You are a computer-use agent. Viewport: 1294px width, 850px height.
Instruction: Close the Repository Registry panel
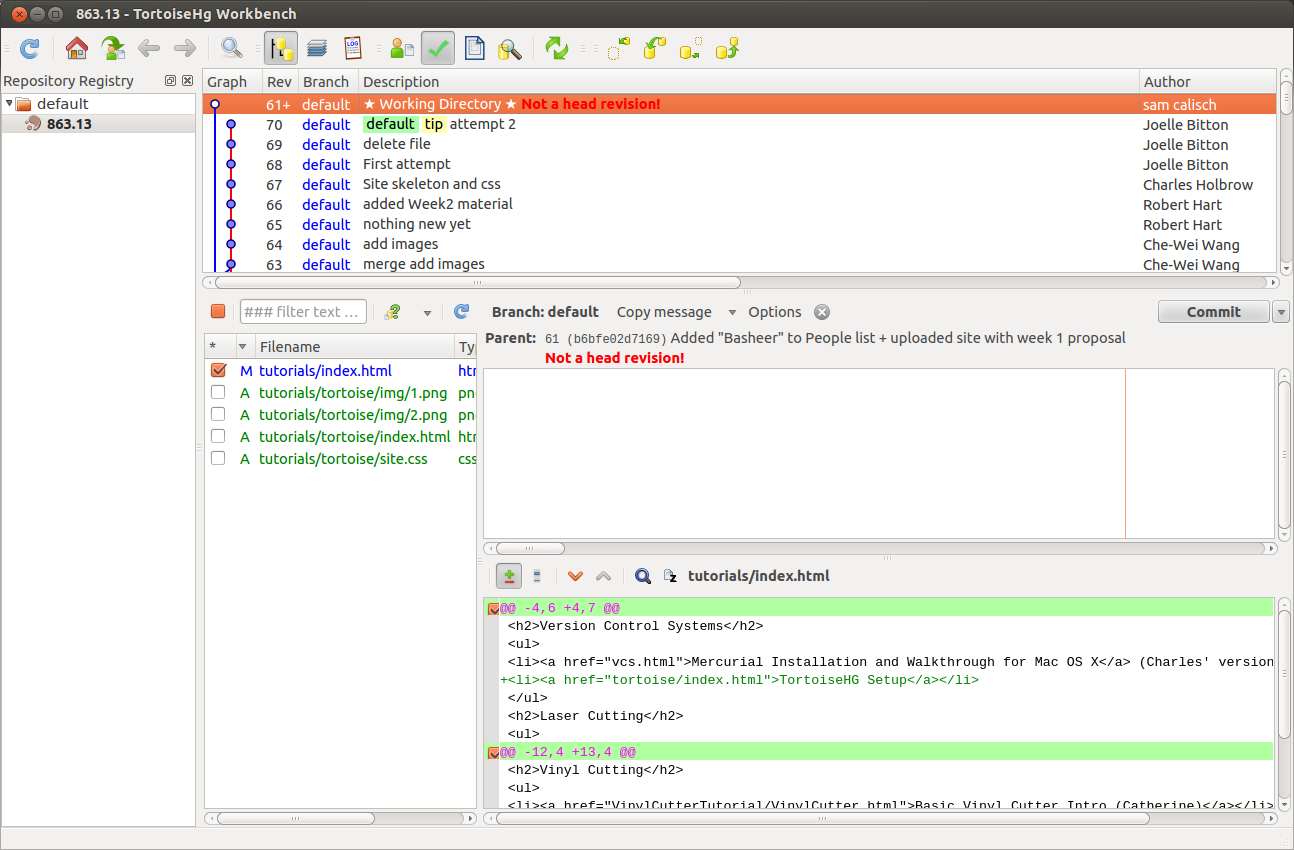[187, 81]
